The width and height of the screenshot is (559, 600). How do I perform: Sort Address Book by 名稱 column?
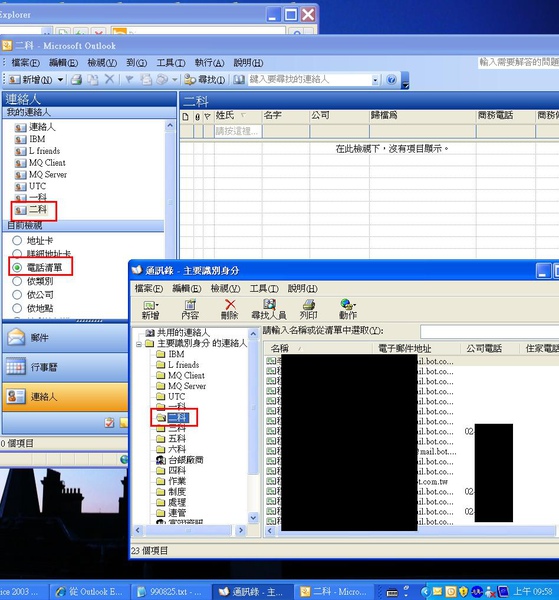pyautogui.click(x=318, y=348)
